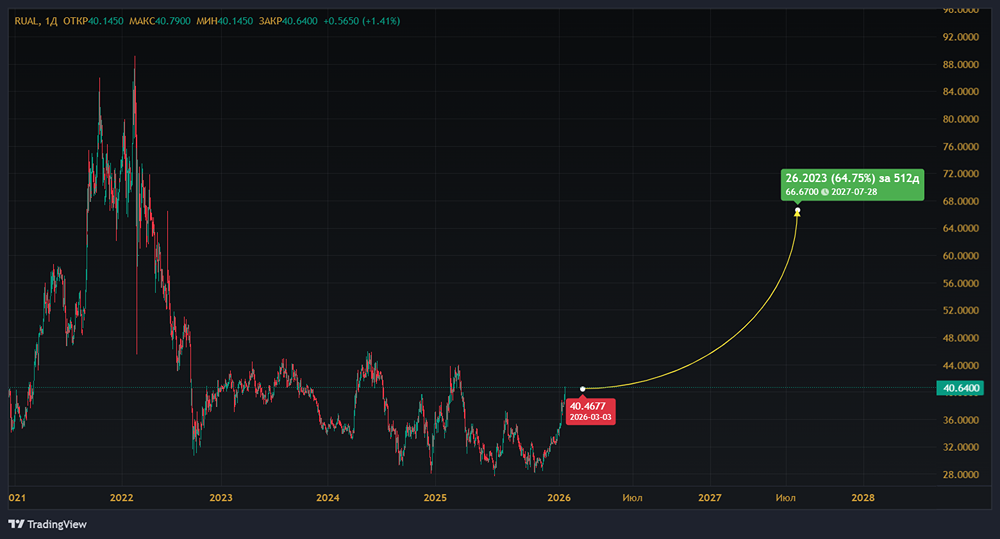This screenshot has width=1000, height=539.
Task: Click the 48.0000 price axis label
Action: (x=960, y=338)
